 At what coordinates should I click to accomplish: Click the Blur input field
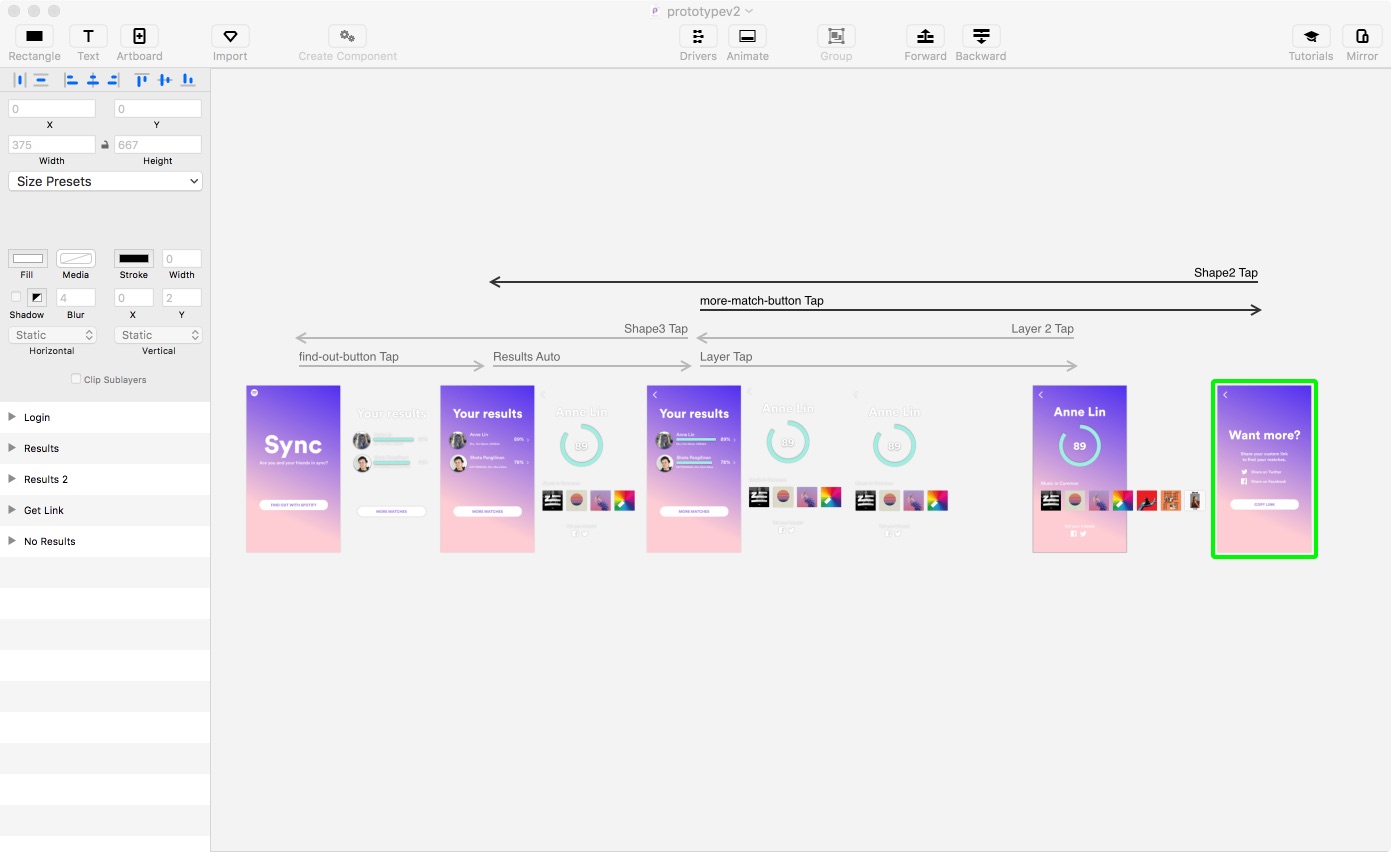[x=76, y=297]
